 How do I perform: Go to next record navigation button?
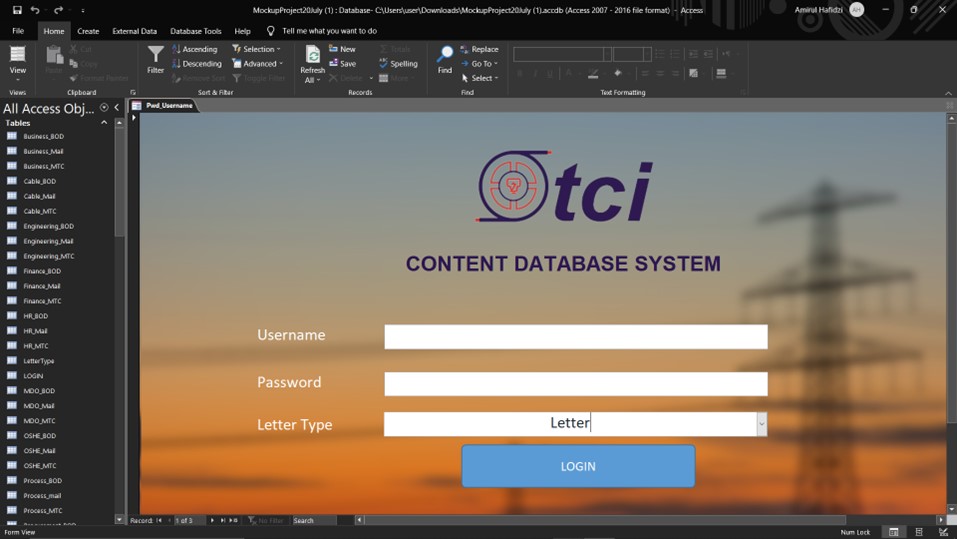[212, 520]
